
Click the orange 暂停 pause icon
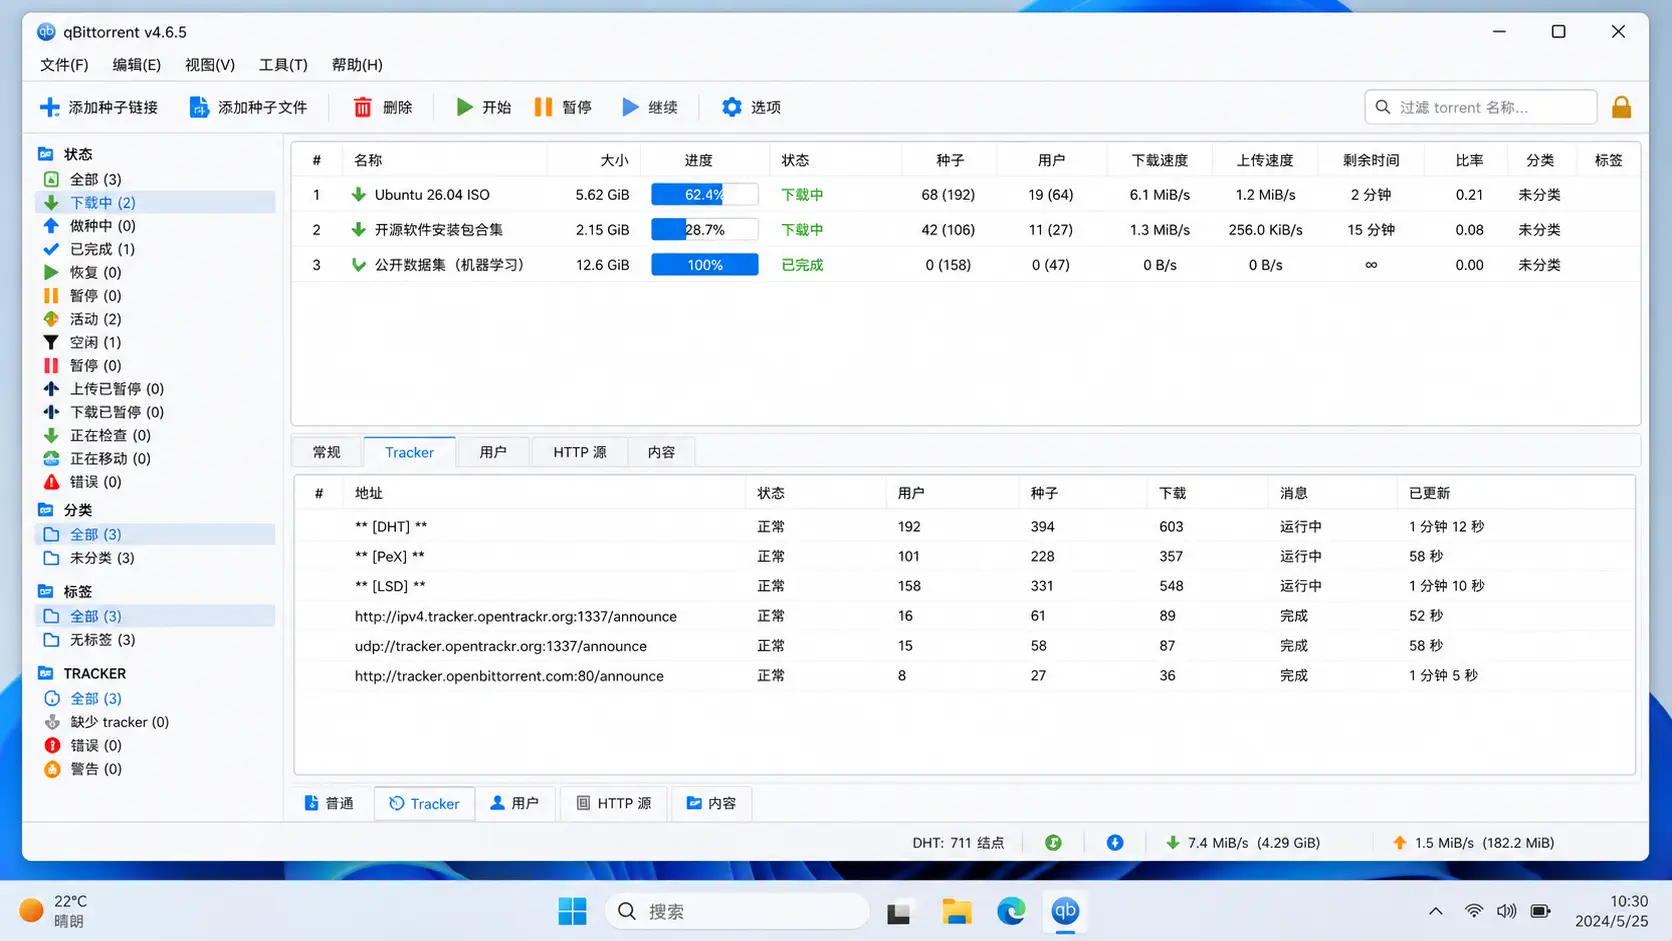543,107
